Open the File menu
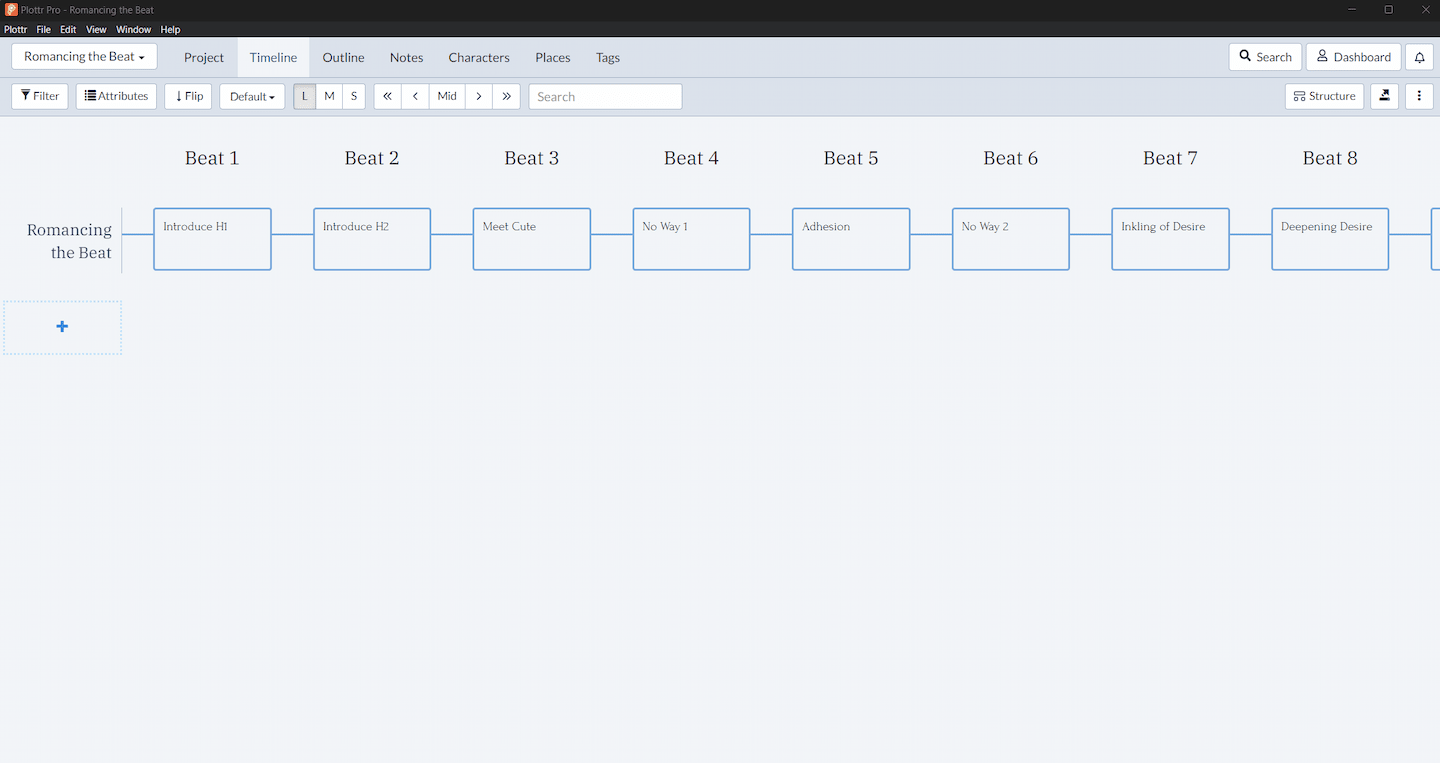 tap(44, 30)
